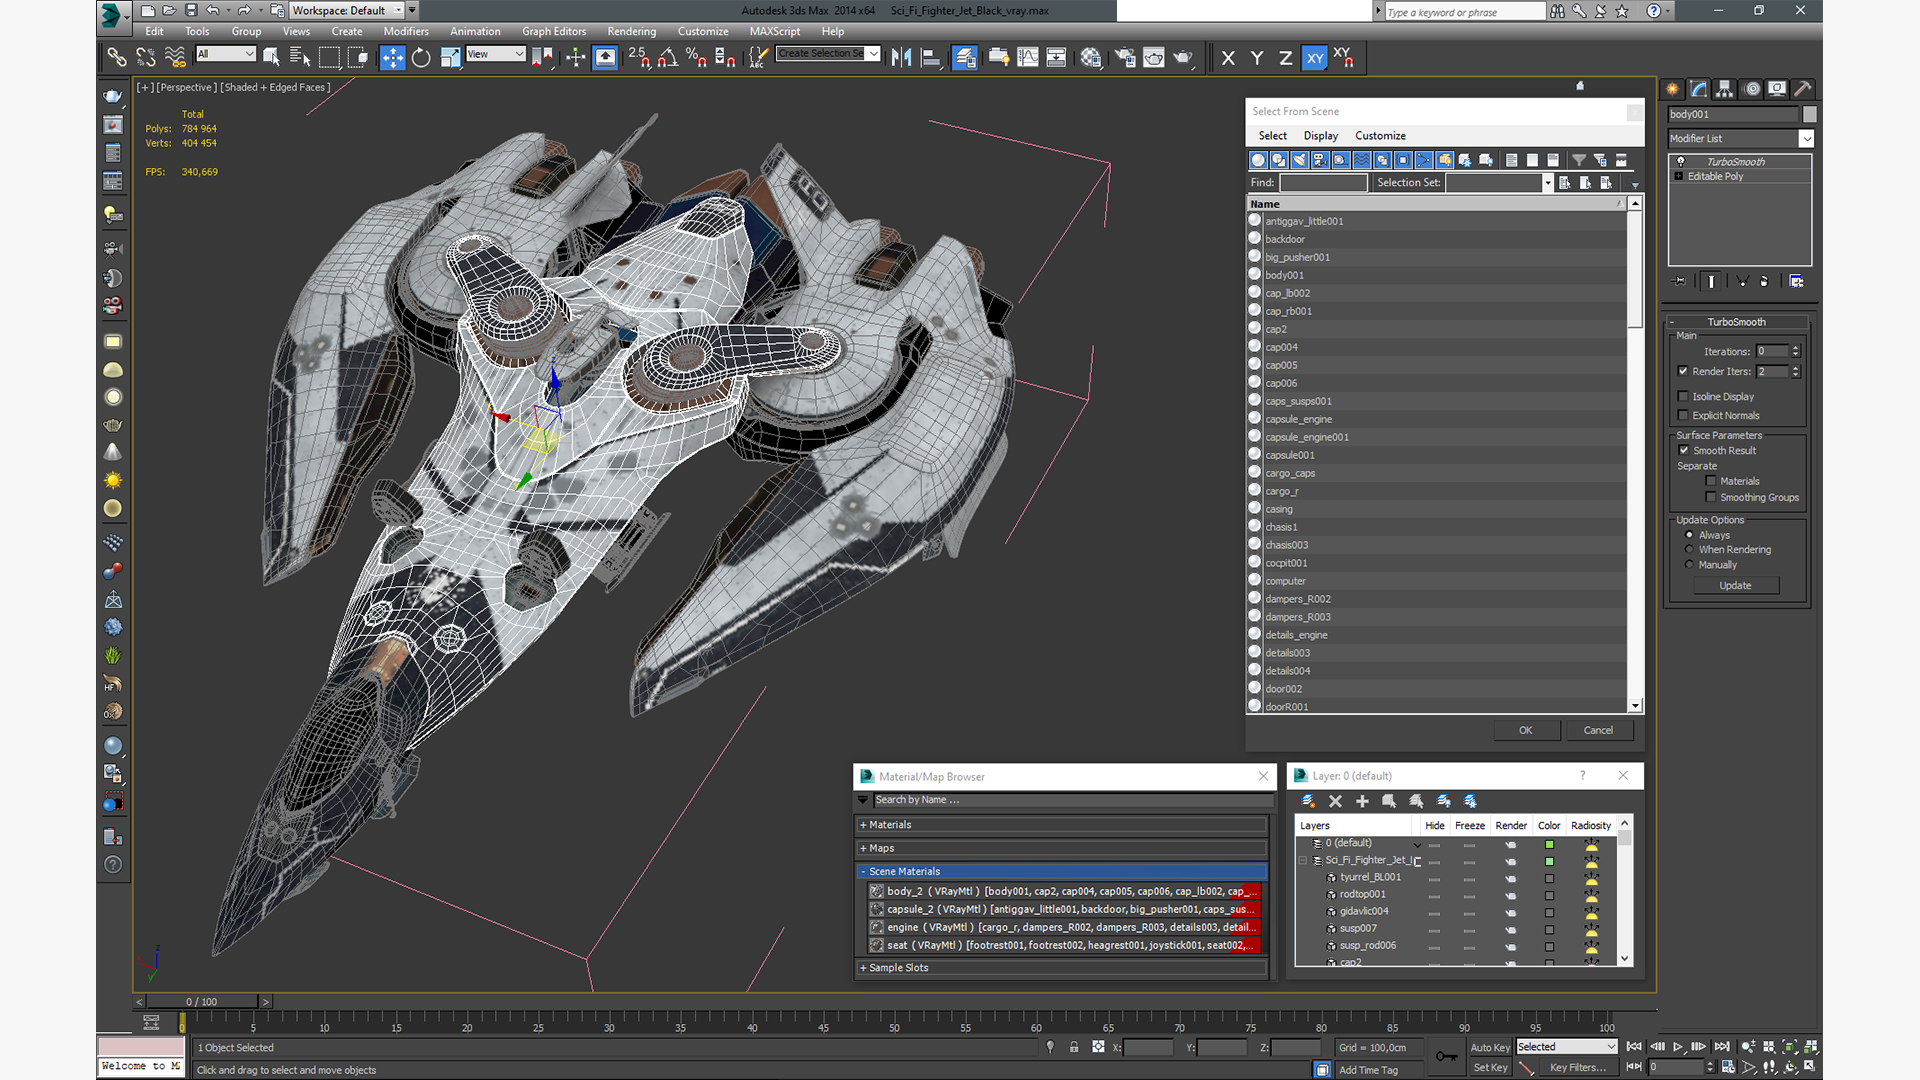The image size is (1920, 1080).
Task: Constrain to X axis
Action: (x=1228, y=58)
